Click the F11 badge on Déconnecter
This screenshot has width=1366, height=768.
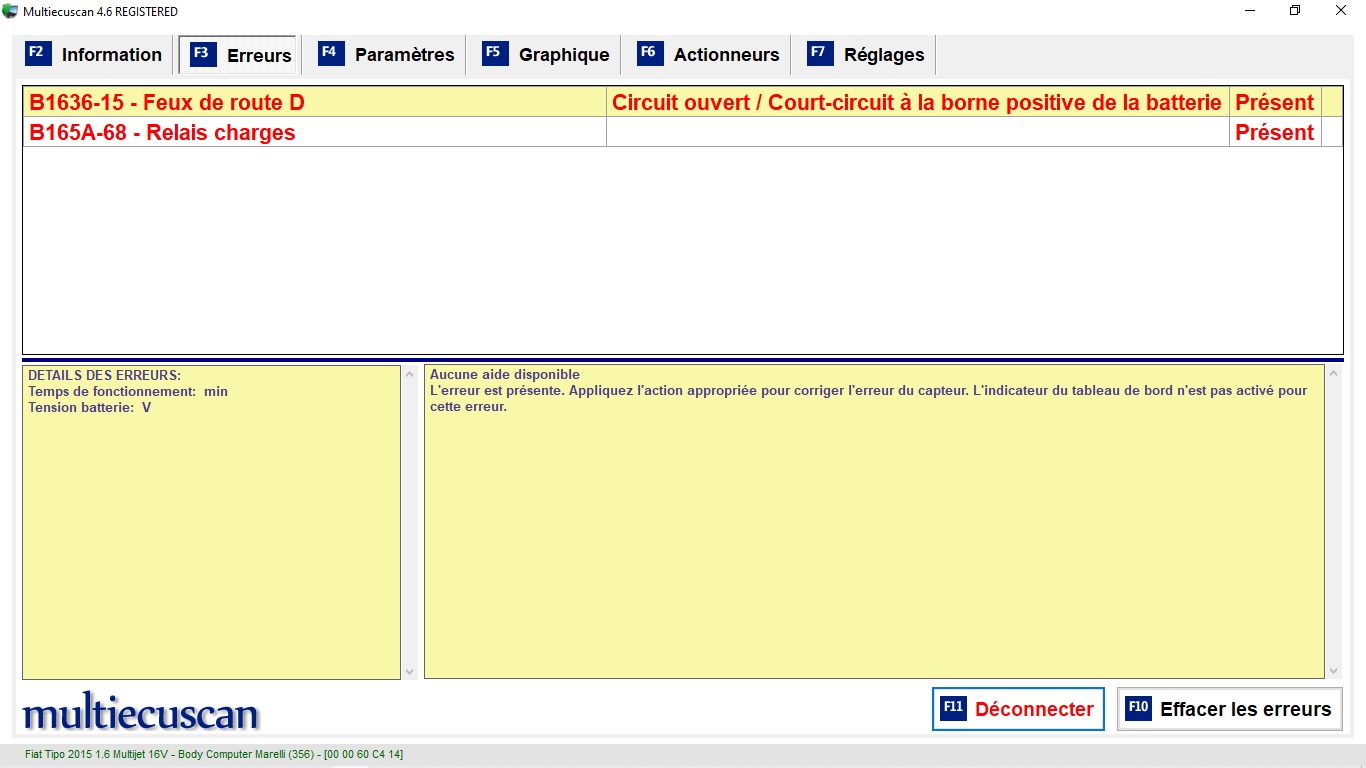(x=954, y=708)
